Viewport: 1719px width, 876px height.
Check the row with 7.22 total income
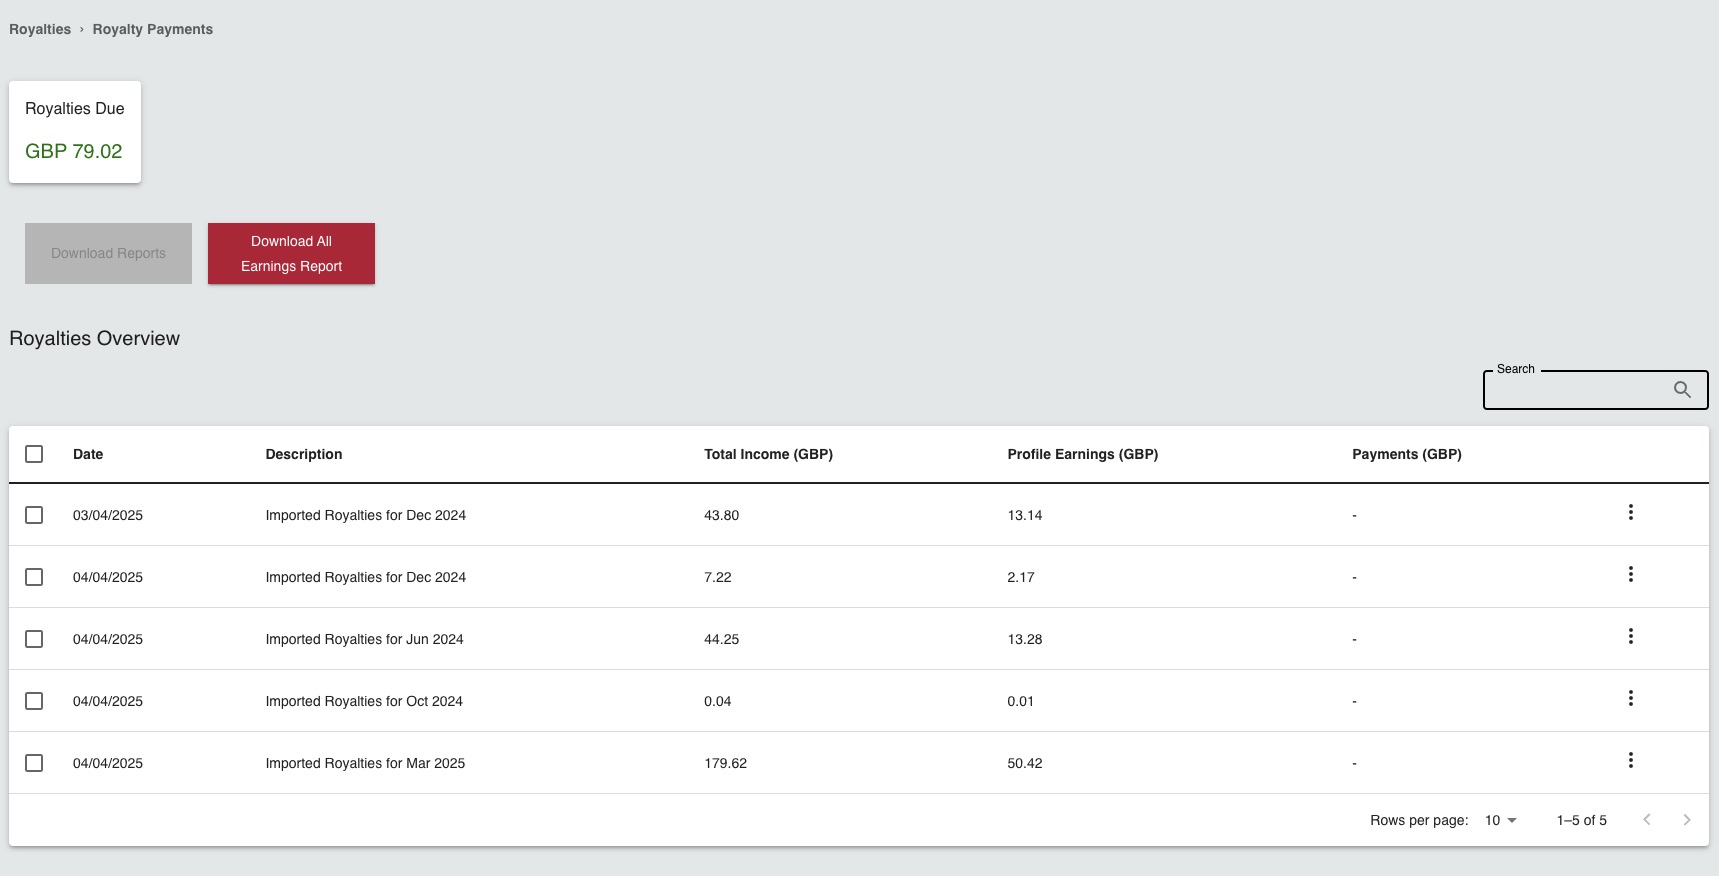point(34,577)
